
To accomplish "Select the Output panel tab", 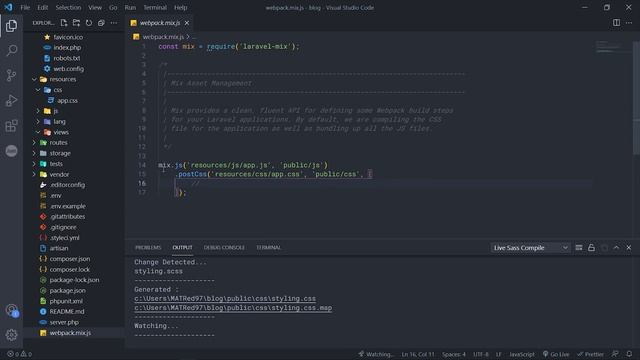I will tap(182, 248).
